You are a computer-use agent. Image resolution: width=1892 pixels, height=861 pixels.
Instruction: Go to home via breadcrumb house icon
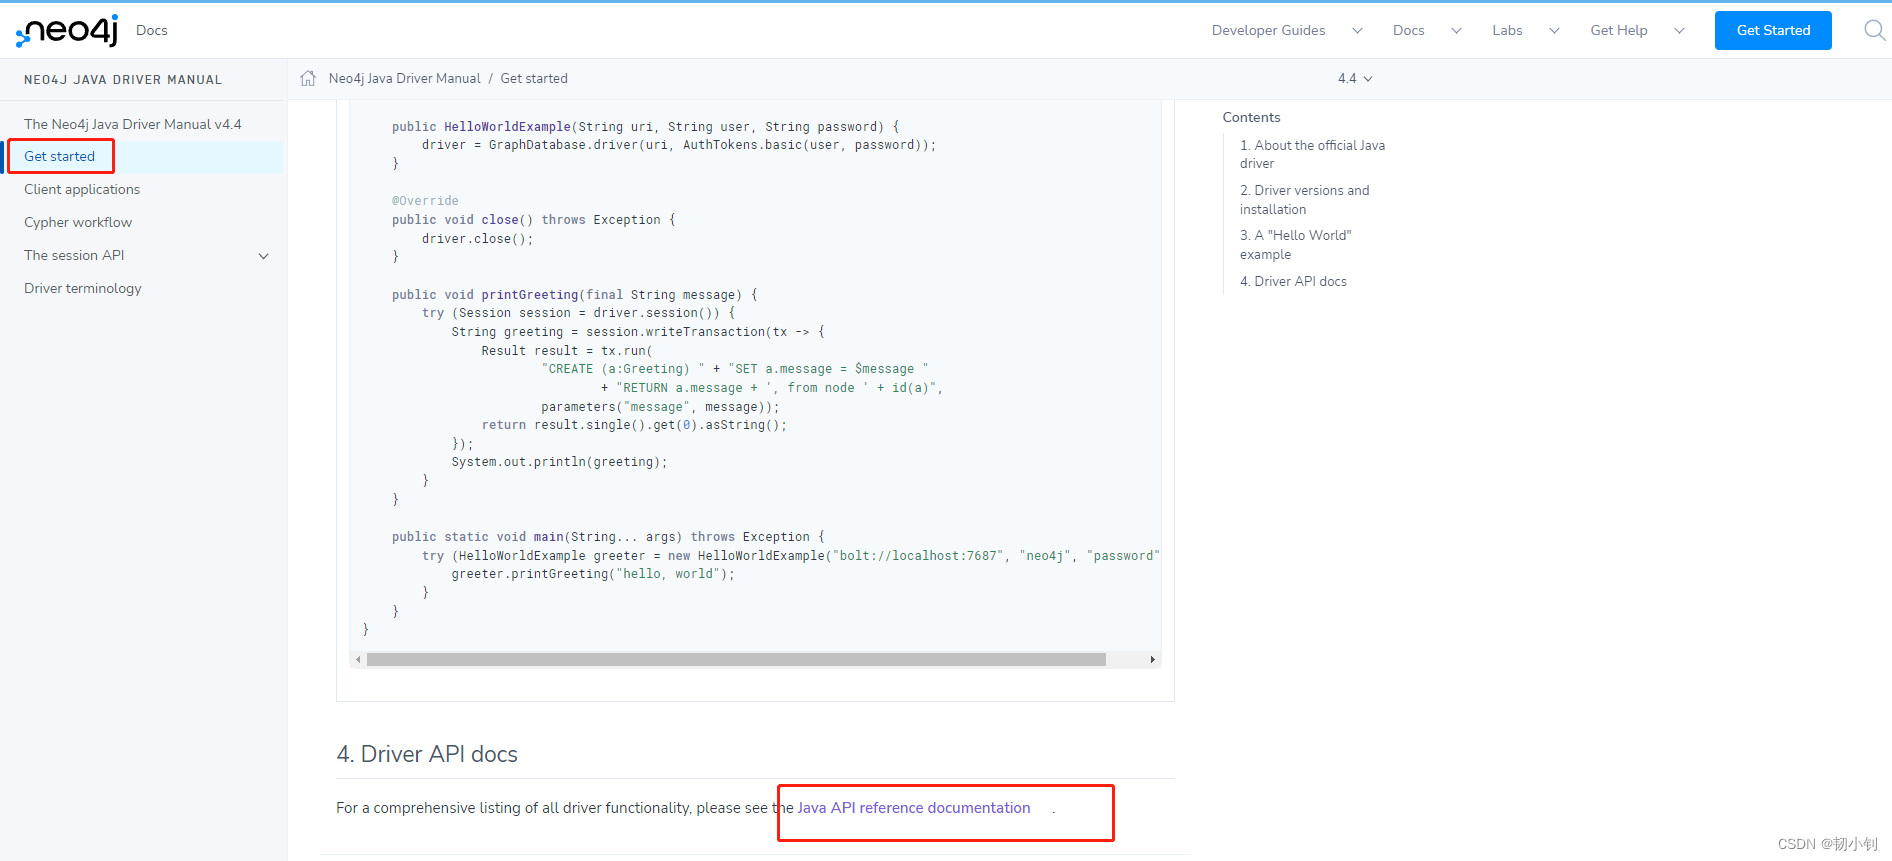[x=308, y=78]
